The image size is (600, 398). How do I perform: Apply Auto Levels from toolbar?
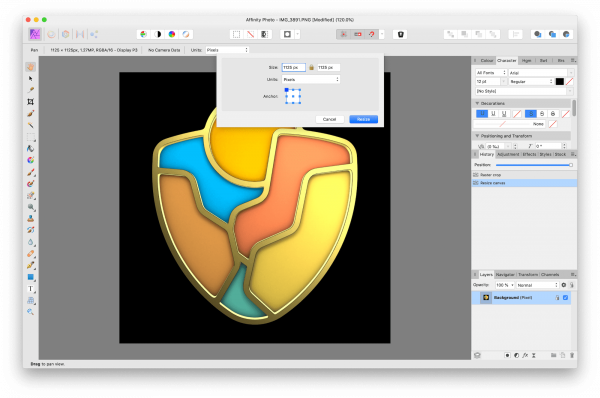pos(143,34)
